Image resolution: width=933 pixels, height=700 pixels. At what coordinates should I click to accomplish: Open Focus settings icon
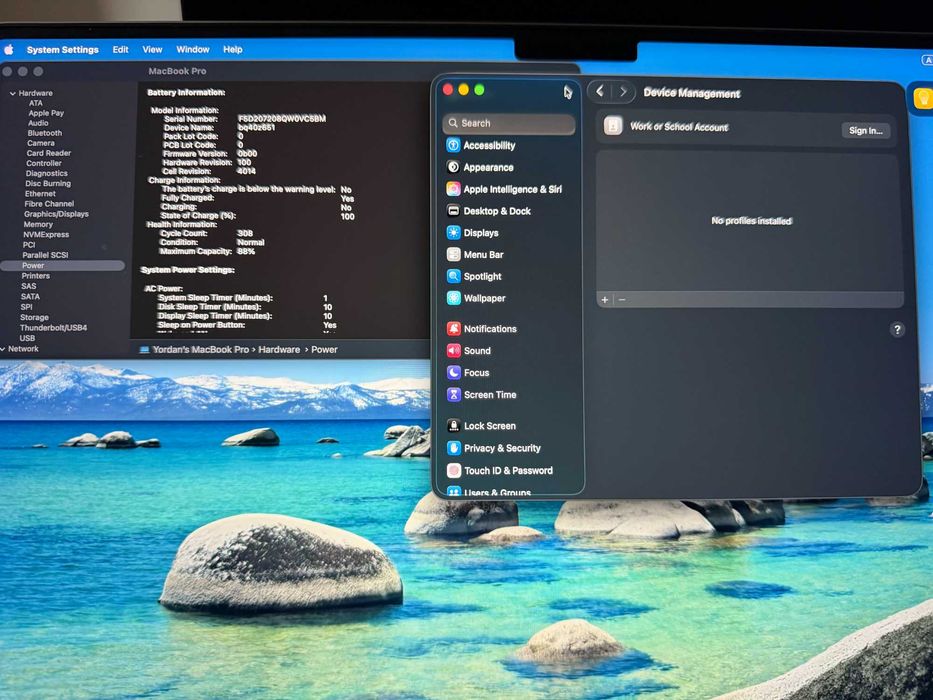[x=453, y=373]
